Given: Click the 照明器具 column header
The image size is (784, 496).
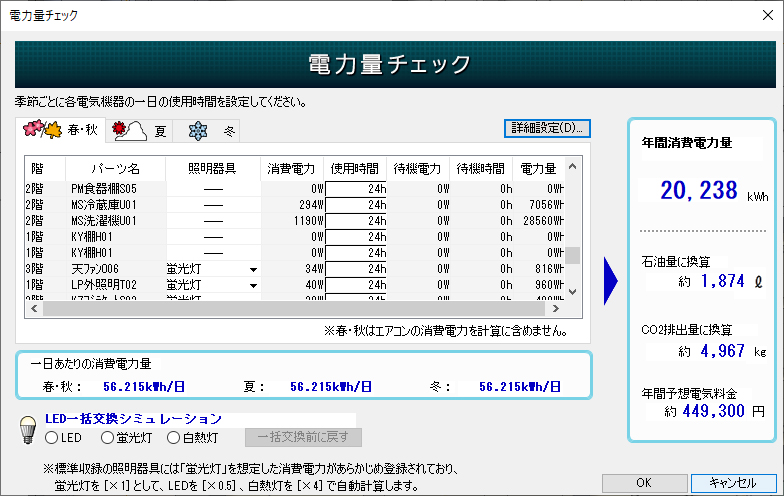Looking at the screenshot, I should (213, 168).
